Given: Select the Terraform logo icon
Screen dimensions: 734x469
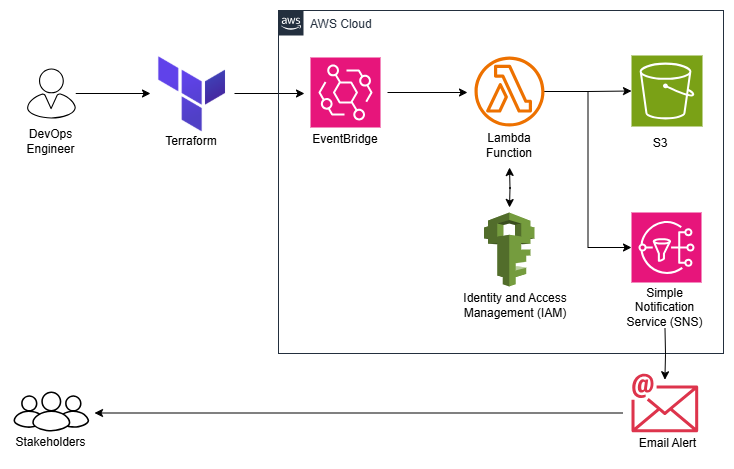Looking at the screenshot, I should (191, 93).
